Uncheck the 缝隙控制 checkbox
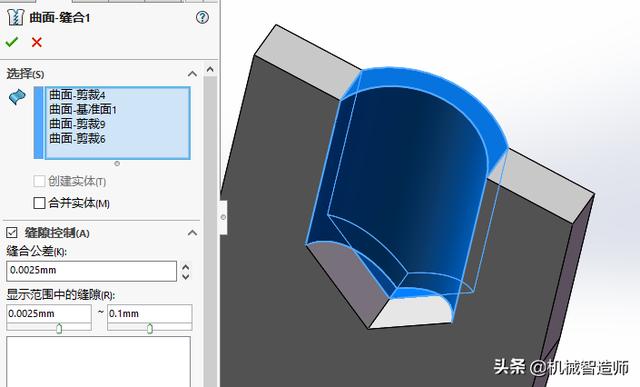The height and width of the screenshot is (387, 640). click(12, 233)
